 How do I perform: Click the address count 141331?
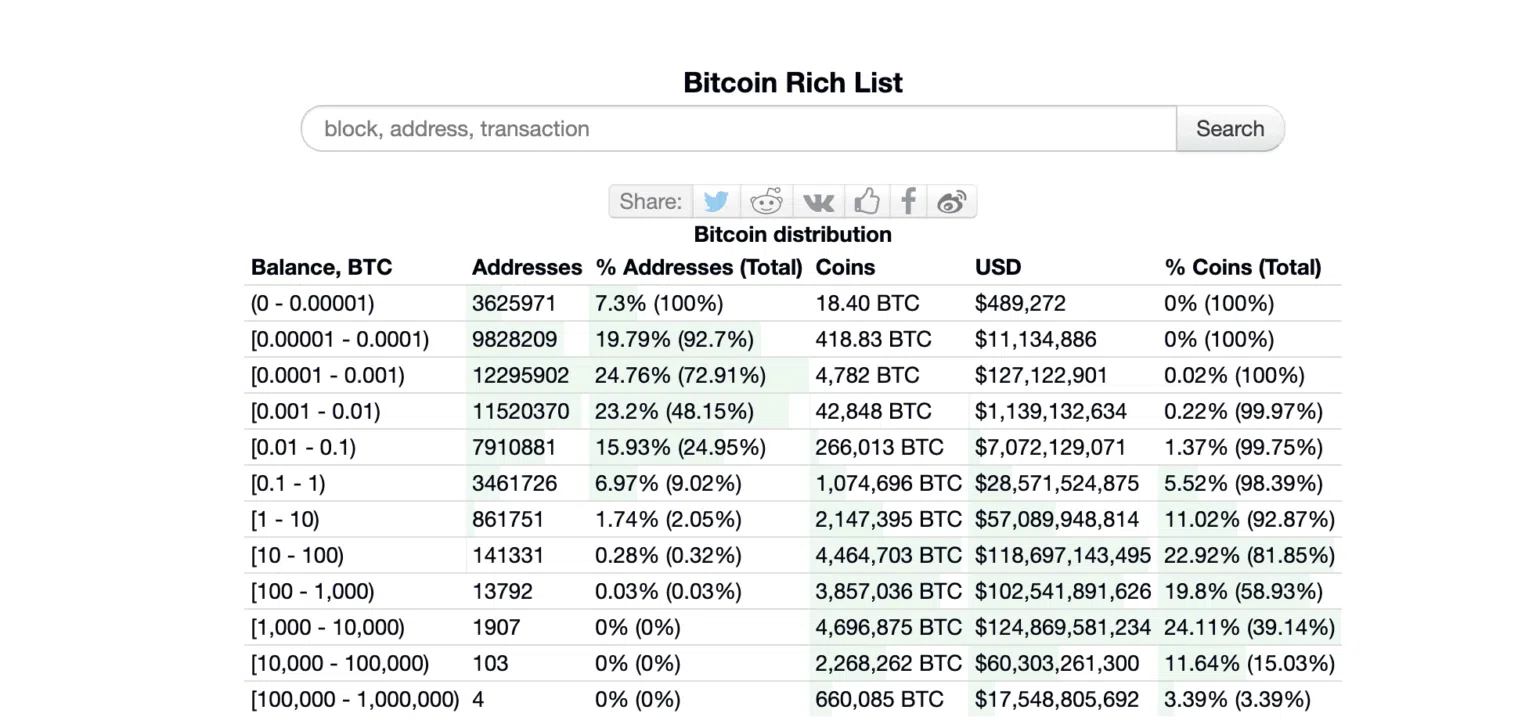tap(508, 555)
